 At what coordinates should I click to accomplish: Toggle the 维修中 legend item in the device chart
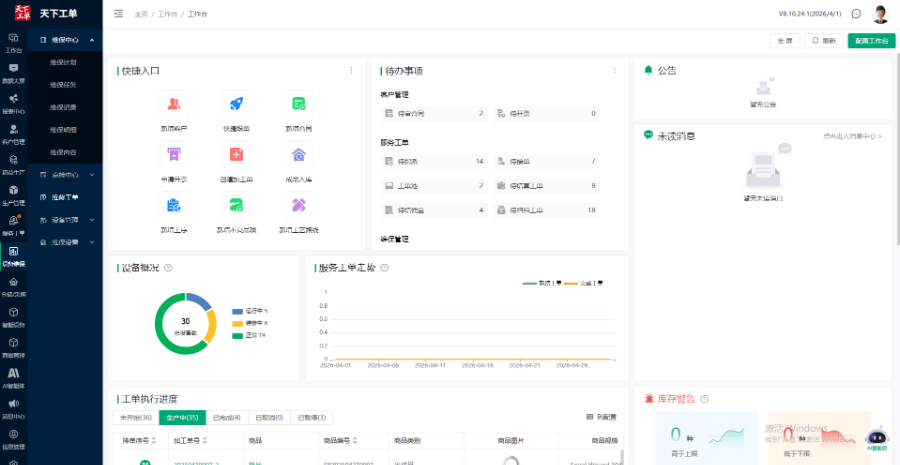point(250,323)
